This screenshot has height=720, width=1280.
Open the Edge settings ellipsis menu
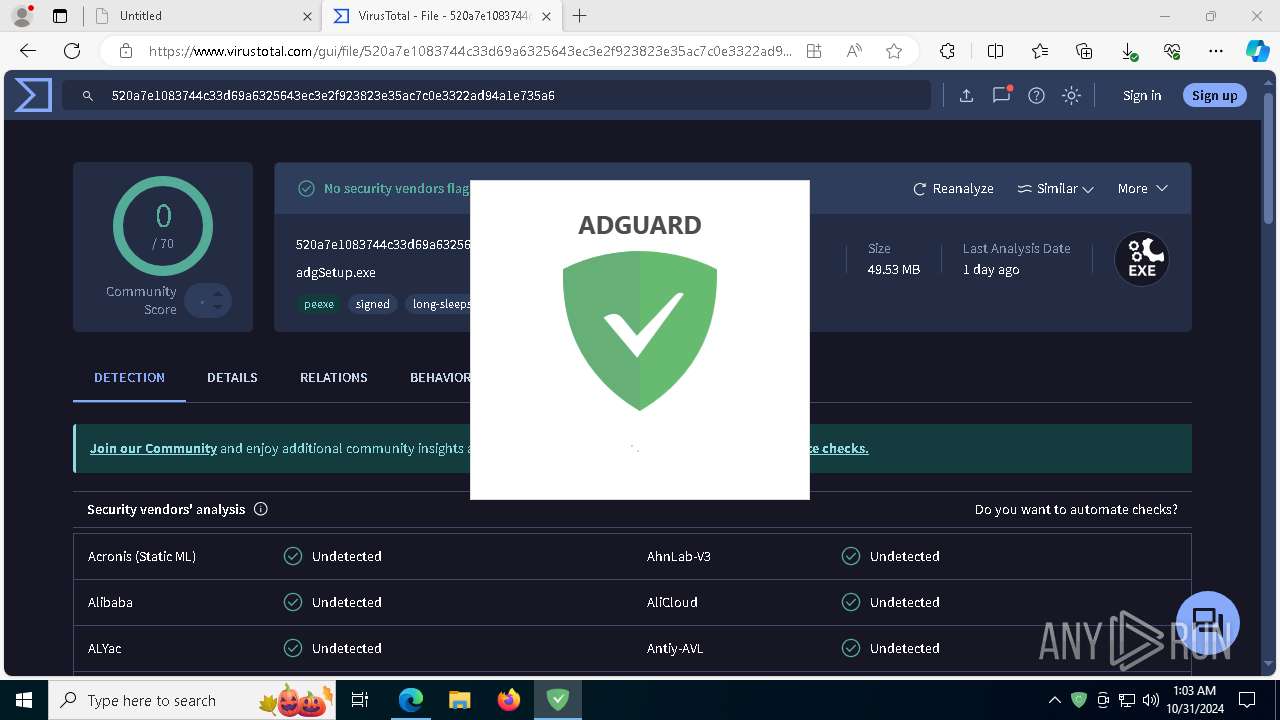point(1216,51)
